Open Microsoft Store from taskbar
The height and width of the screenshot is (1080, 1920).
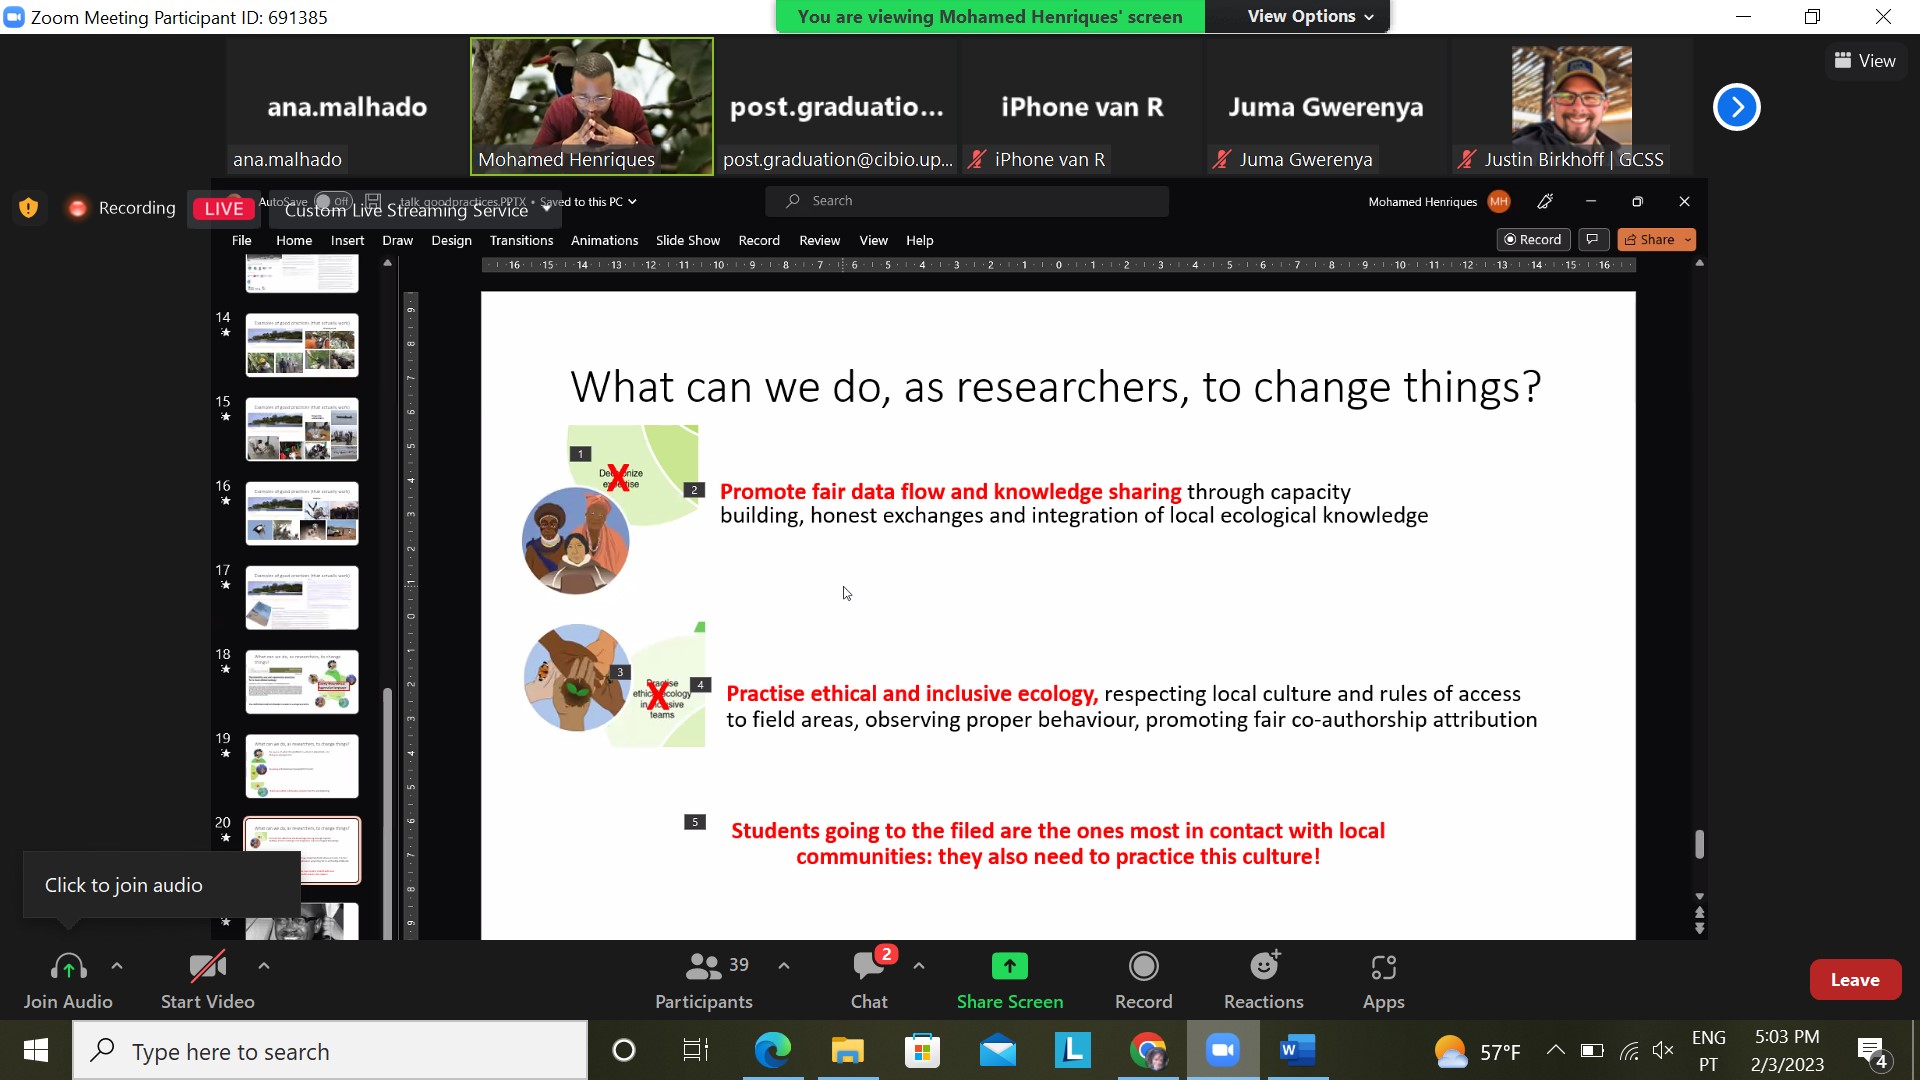[x=922, y=1050]
